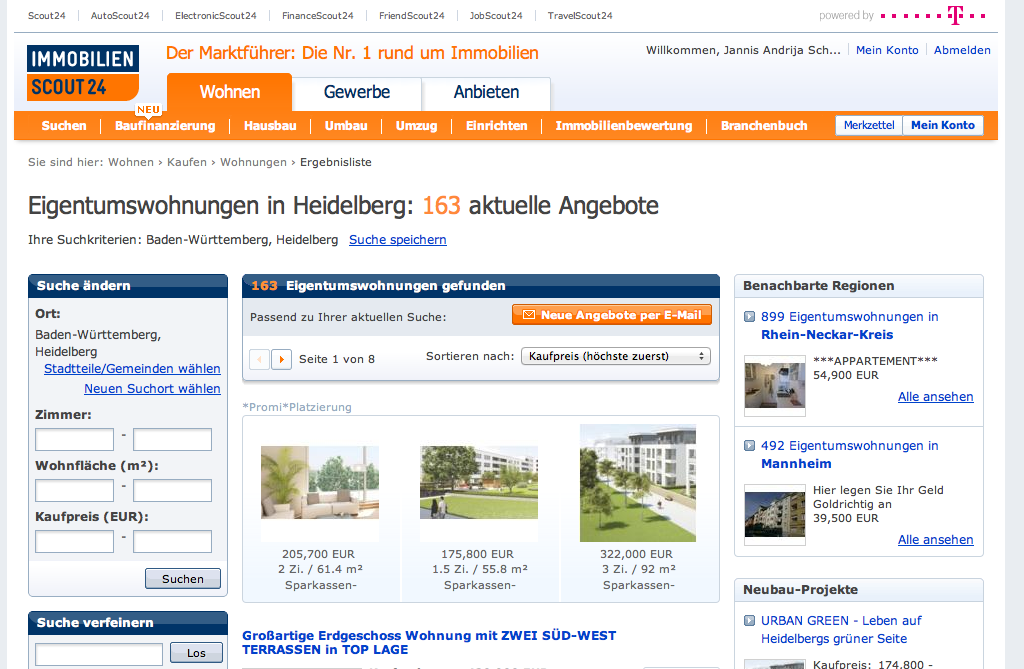Click the Suchen button in Suche ändern
The height and width of the screenshot is (669, 1024).
[x=183, y=579]
